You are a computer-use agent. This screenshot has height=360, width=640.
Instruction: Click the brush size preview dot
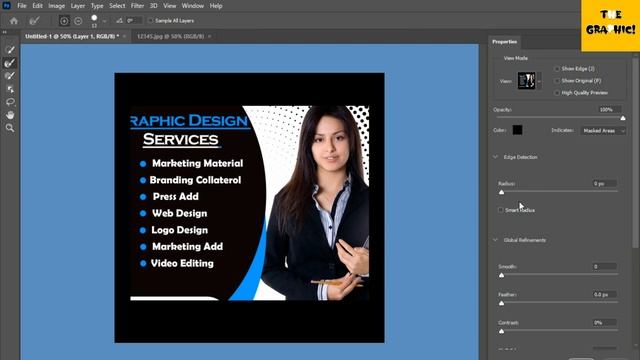tap(94, 18)
